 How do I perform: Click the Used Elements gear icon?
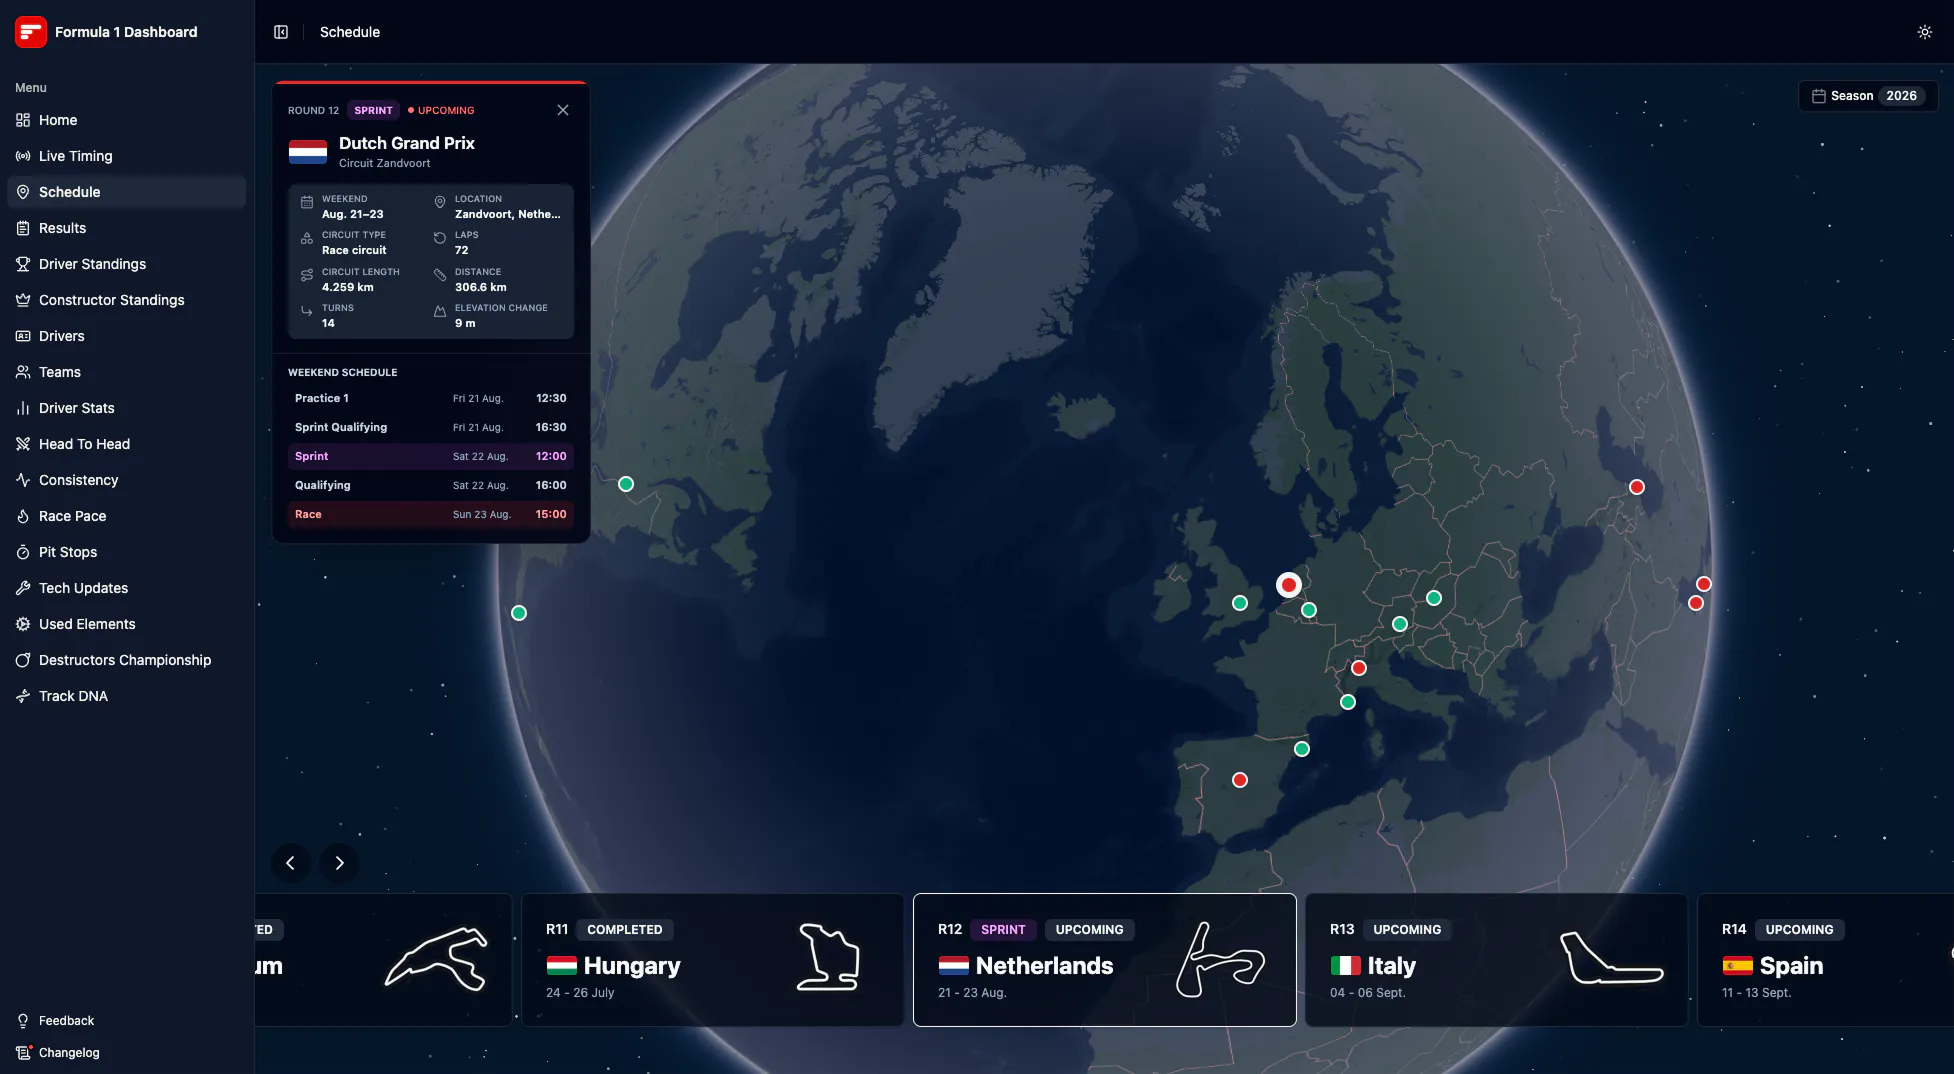[23, 624]
